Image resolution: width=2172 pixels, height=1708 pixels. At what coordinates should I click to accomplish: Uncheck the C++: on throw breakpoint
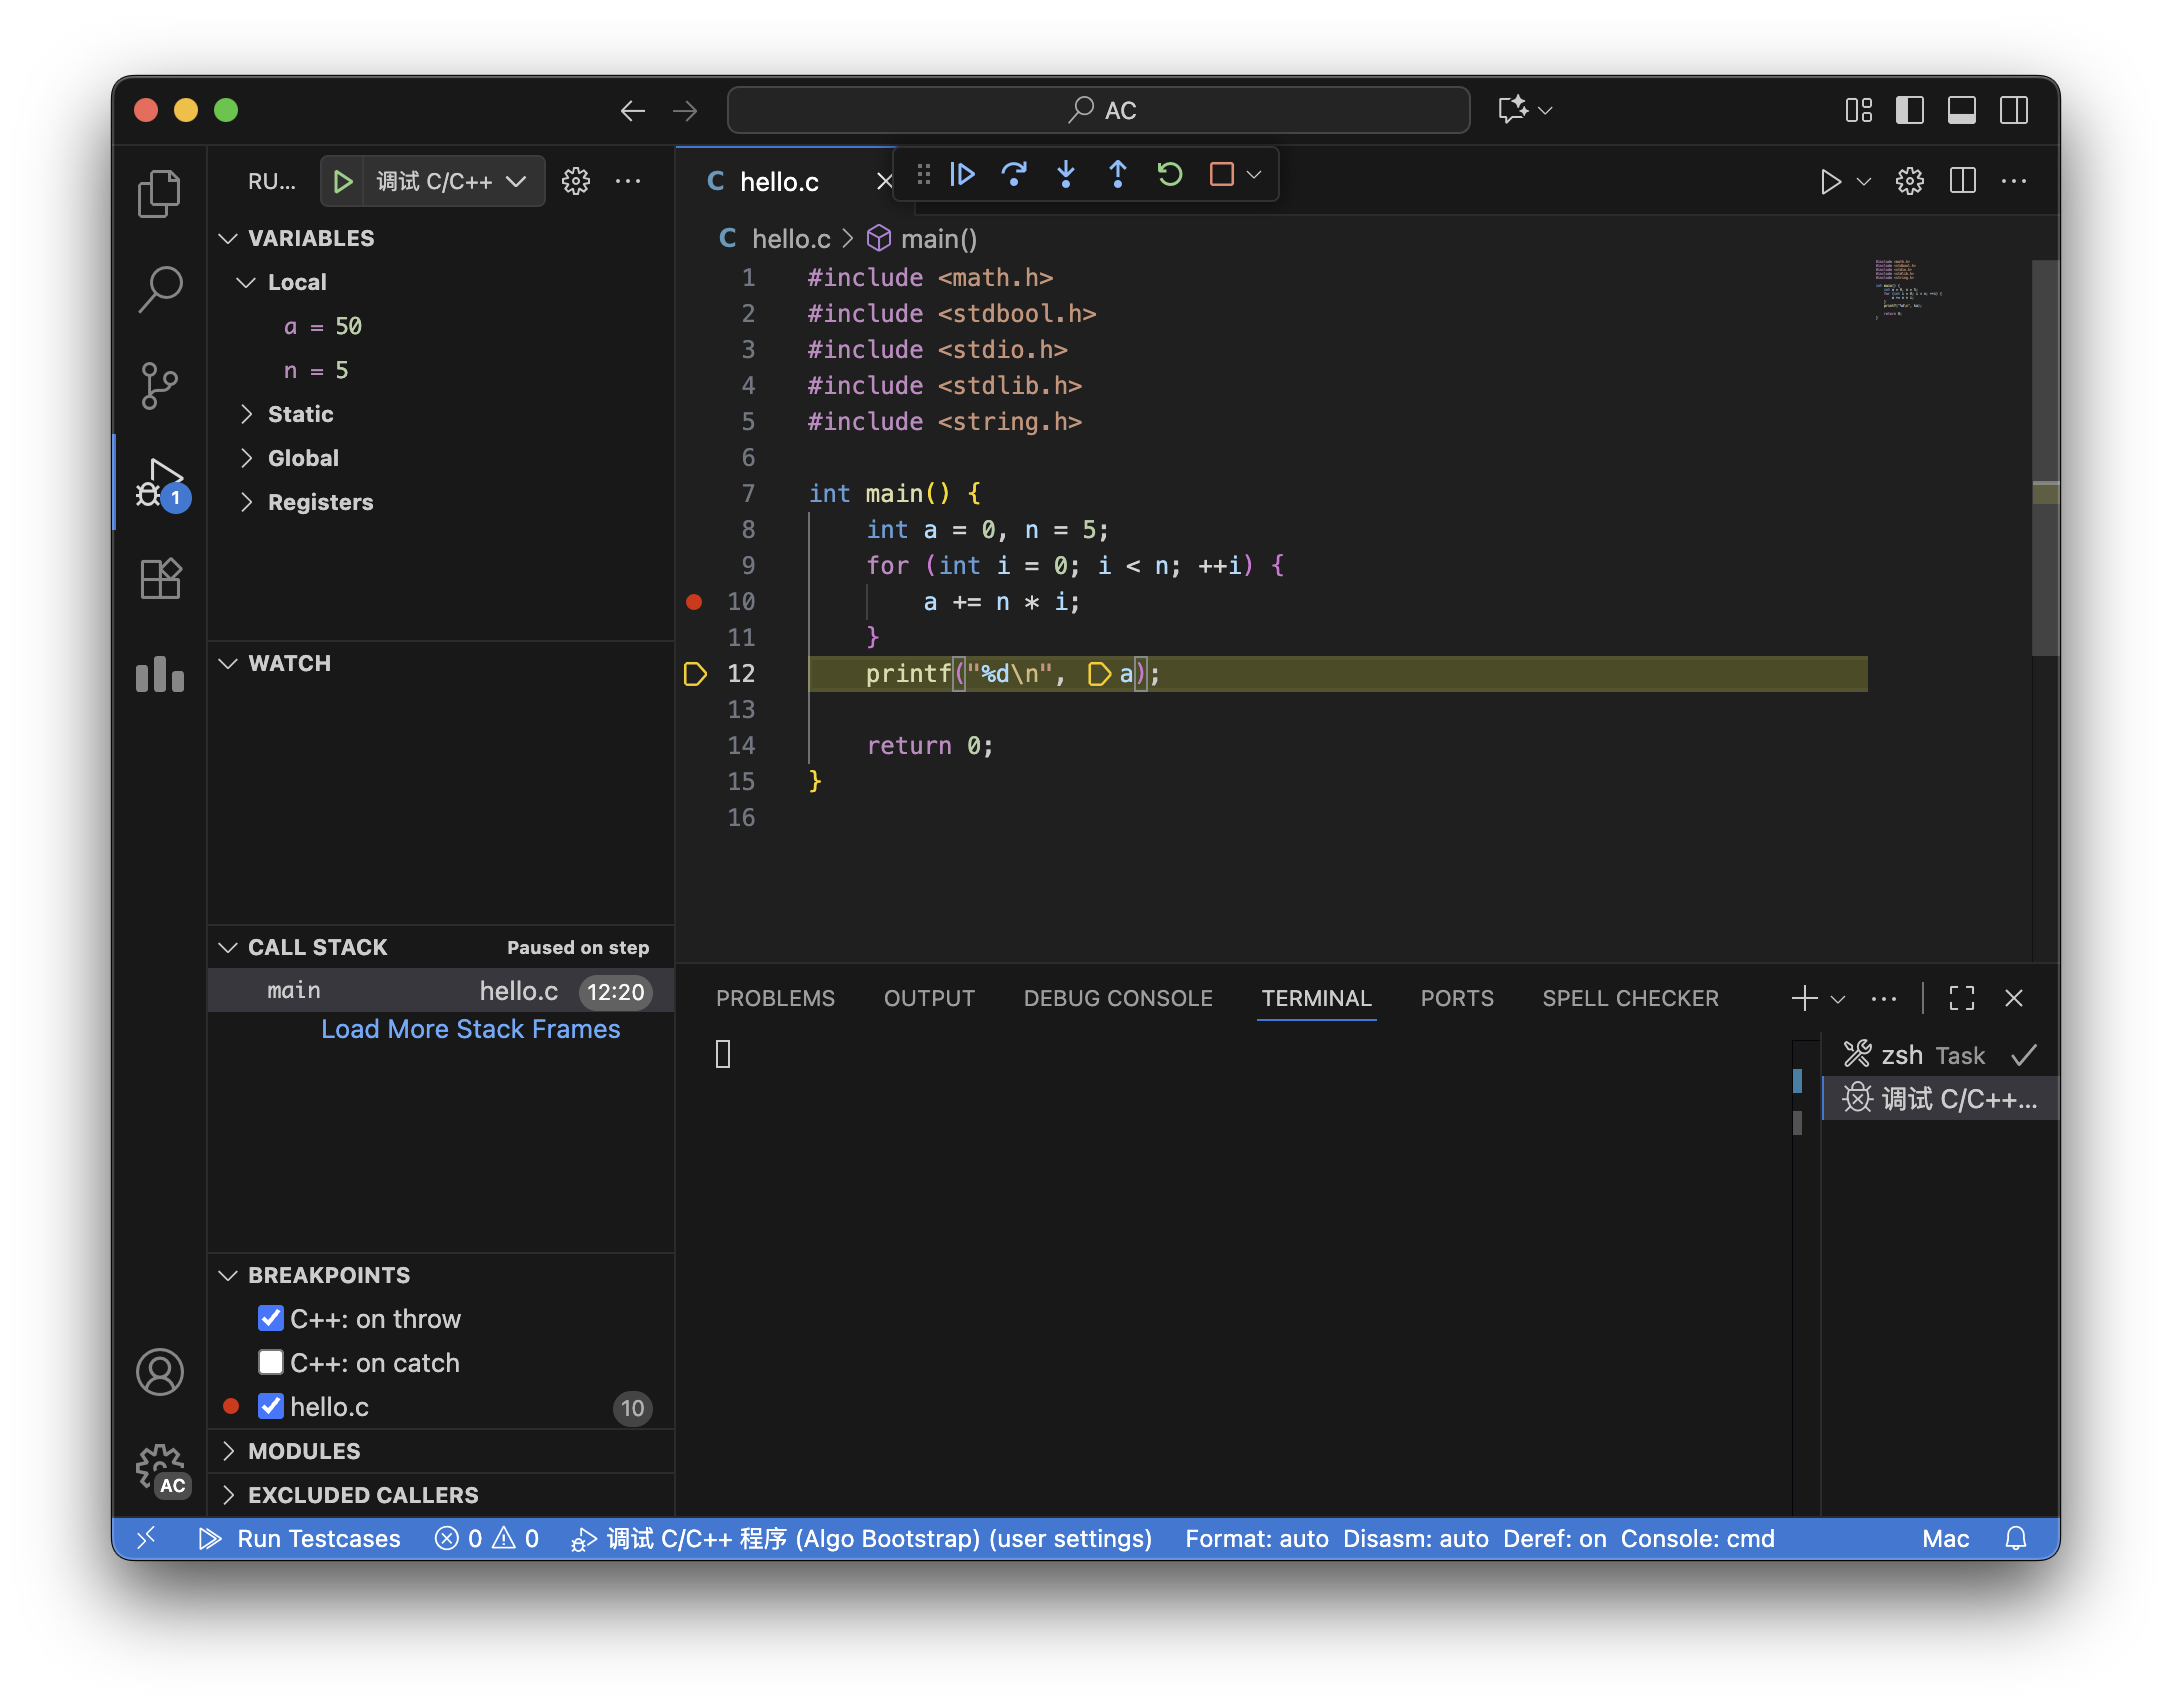click(x=271, y=1319)
